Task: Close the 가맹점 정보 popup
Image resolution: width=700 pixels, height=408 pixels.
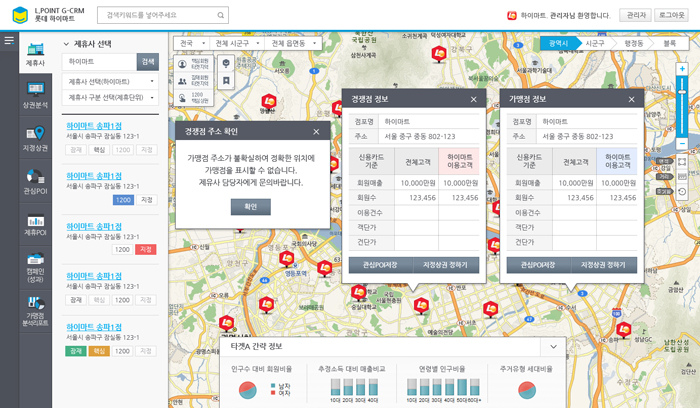Action: click(631, 99)
